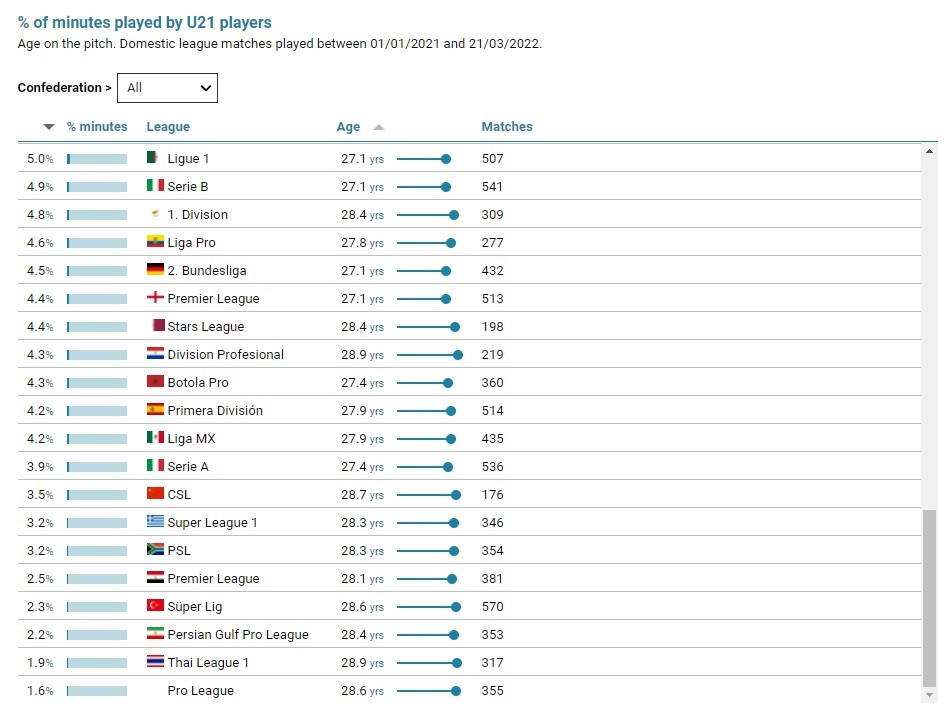Click the Qatar flag beside Stars League

(x=157, y=326)
